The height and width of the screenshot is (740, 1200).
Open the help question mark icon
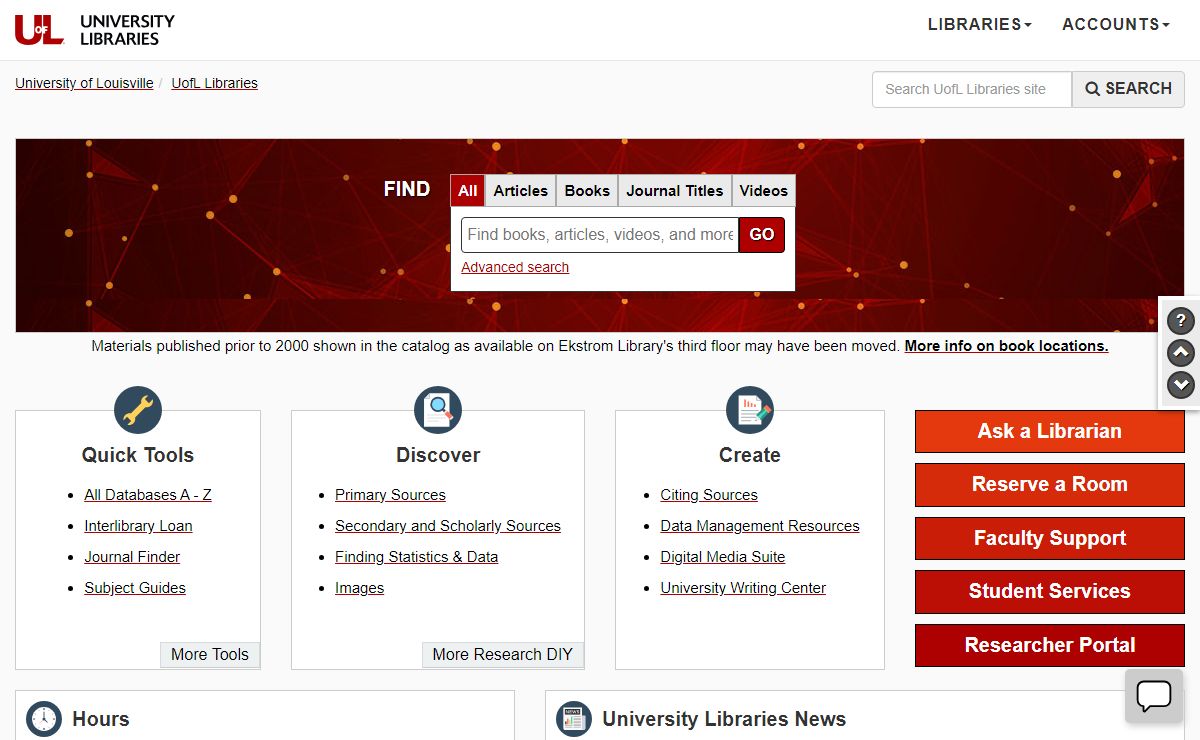tap(1181, 321)
